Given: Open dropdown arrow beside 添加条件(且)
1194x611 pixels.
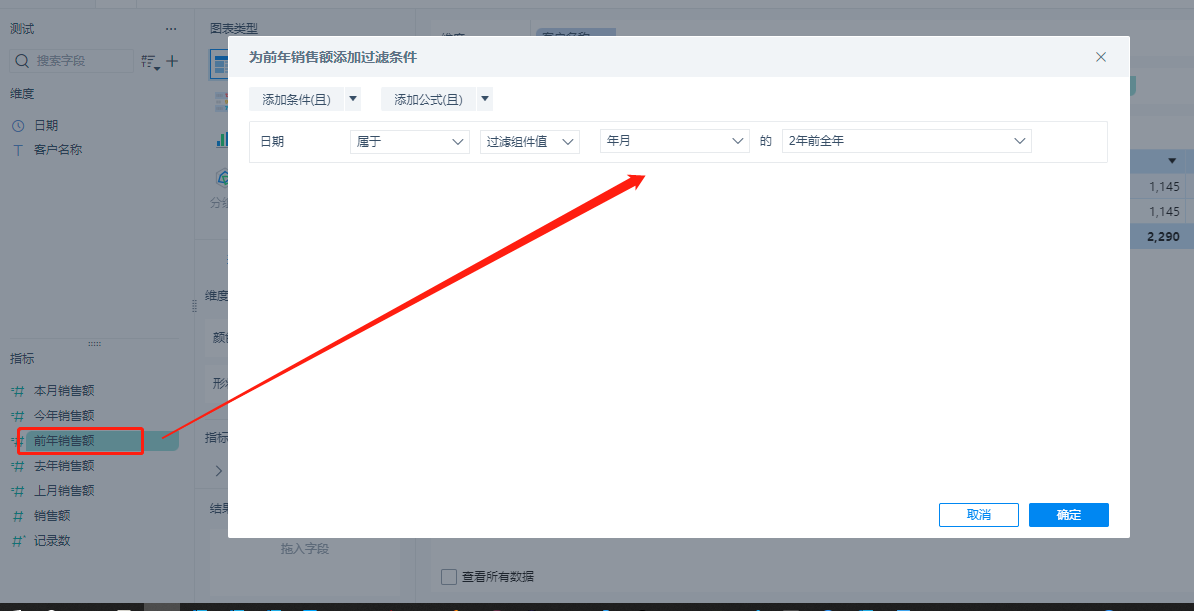Looking at the screenshot, I should 353,99.
